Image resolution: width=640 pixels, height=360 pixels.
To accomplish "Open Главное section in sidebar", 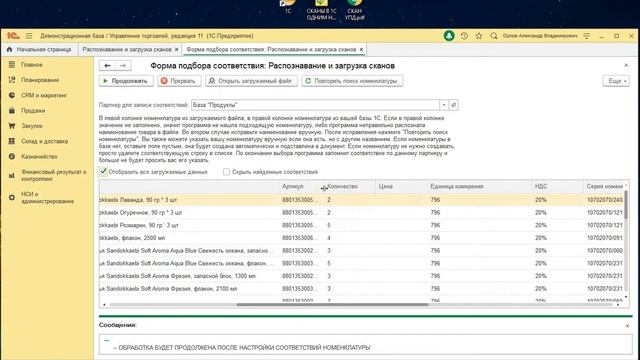I will click(x=31, y=64).
